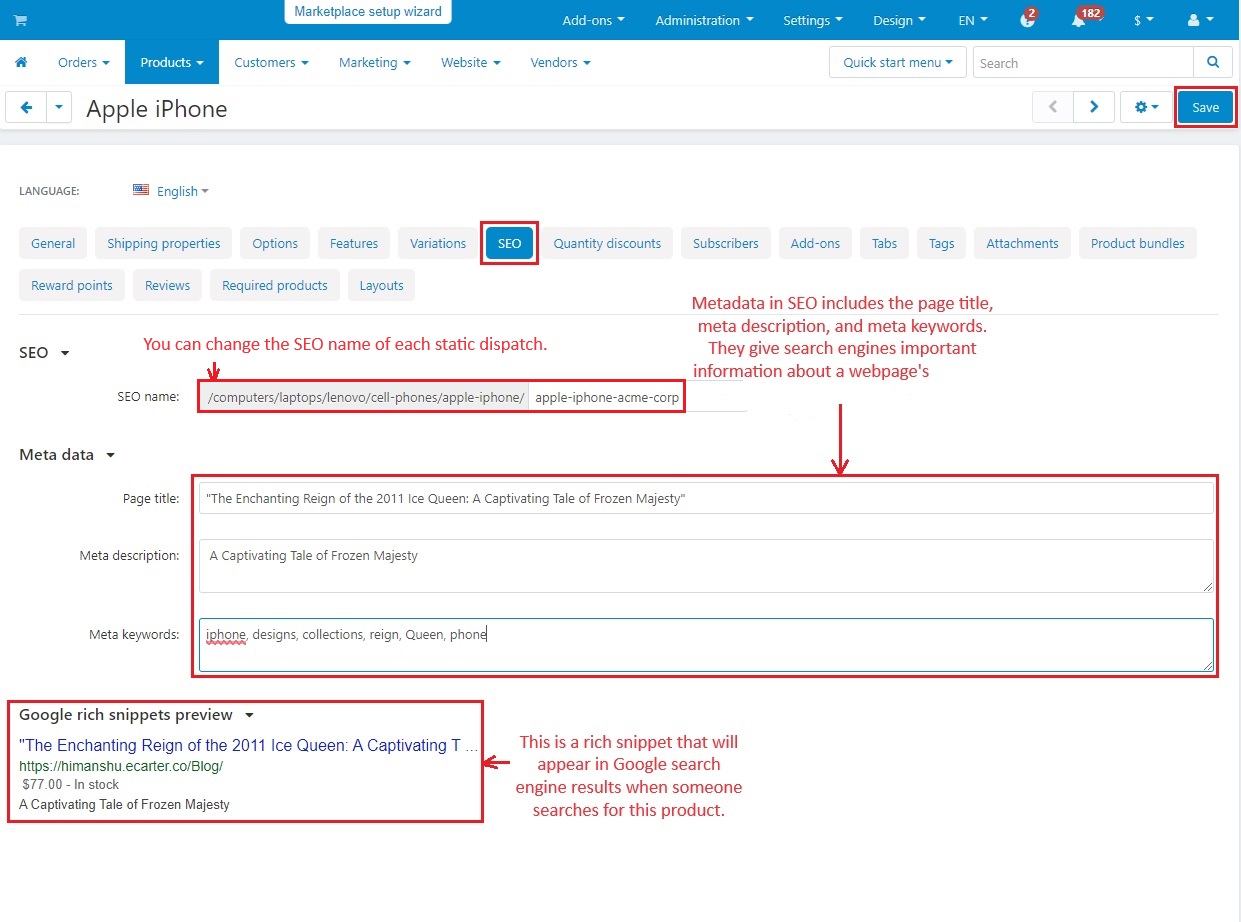Open the Website menu
This screenshot has height=922, width=1241.
470,62
